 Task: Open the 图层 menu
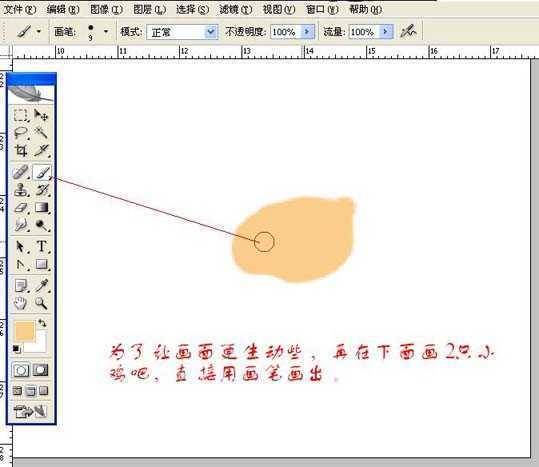click(150, 9)
